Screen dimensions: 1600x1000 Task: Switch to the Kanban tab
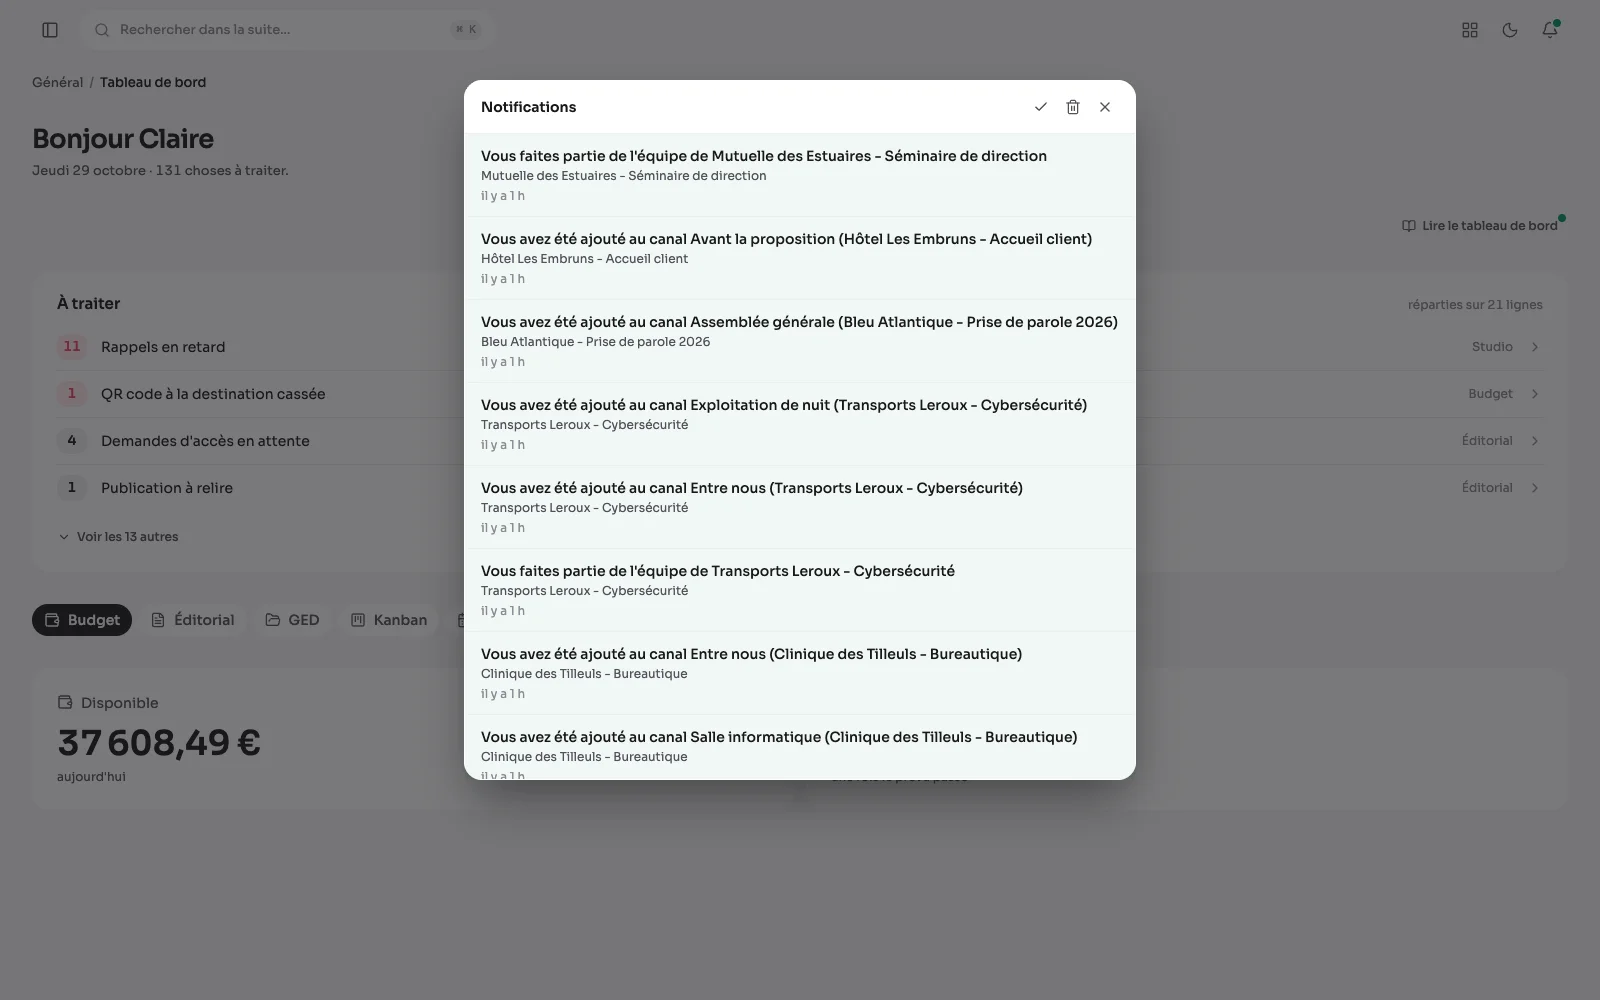point(389,620)
